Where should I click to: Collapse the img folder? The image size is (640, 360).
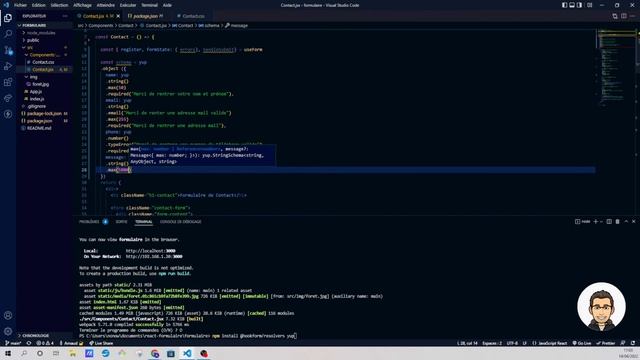(x=45, y=77)
